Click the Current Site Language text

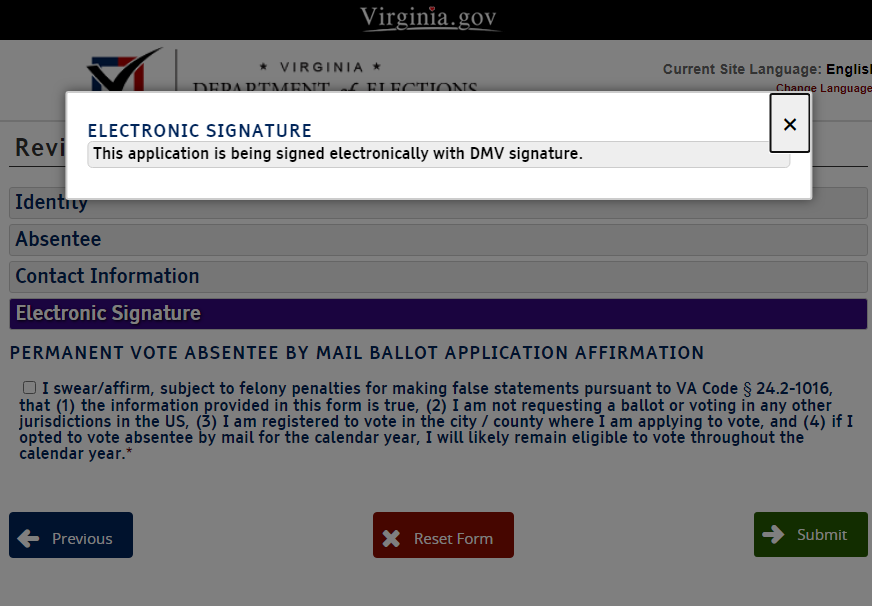tap(742, 70)
